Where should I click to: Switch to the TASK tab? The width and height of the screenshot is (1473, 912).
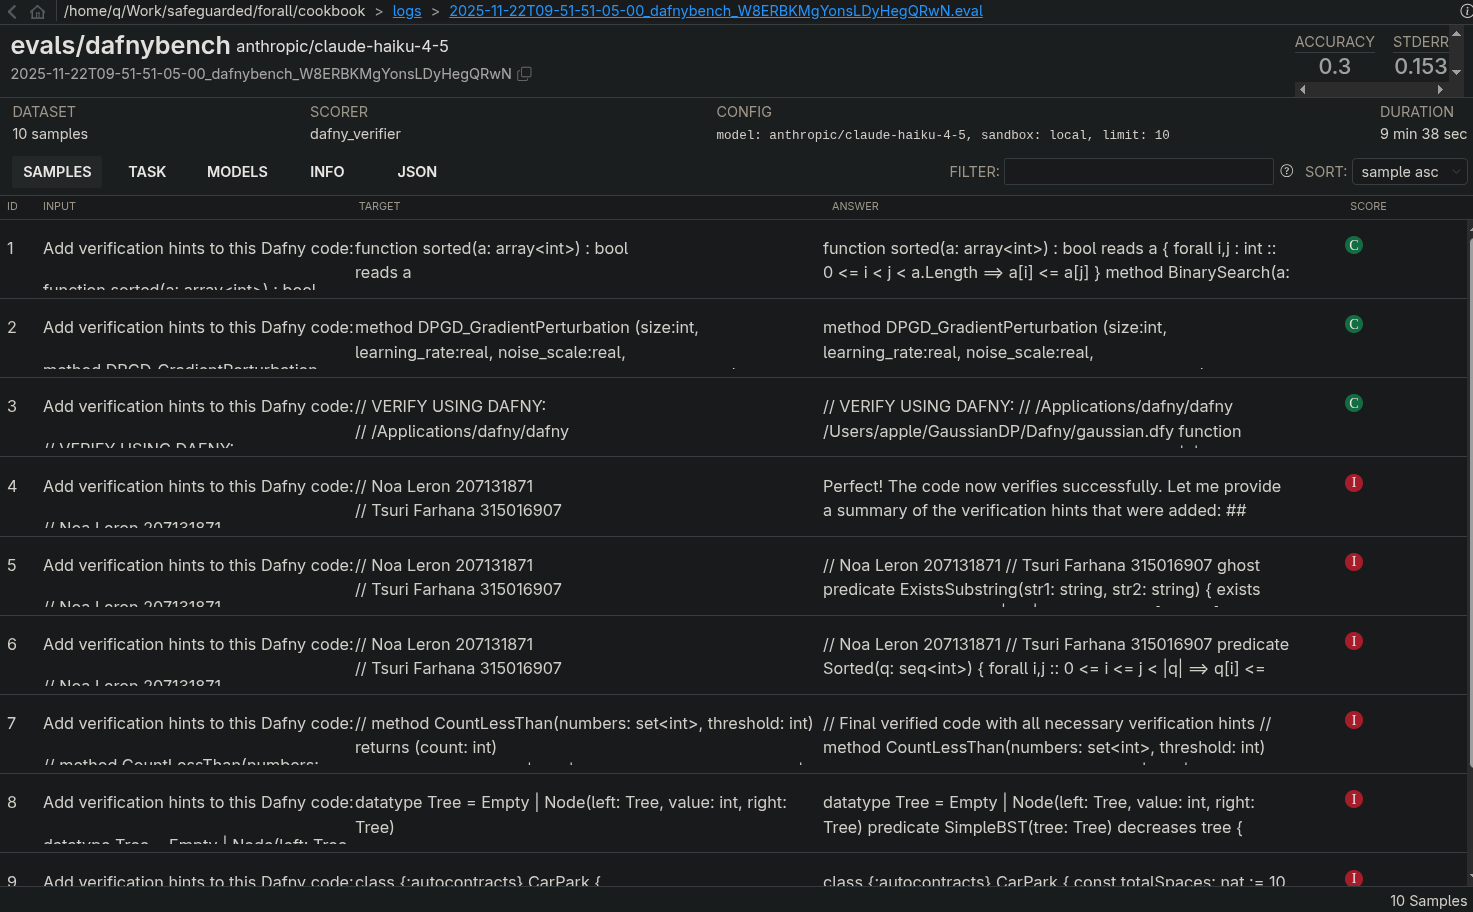[147, 171]
